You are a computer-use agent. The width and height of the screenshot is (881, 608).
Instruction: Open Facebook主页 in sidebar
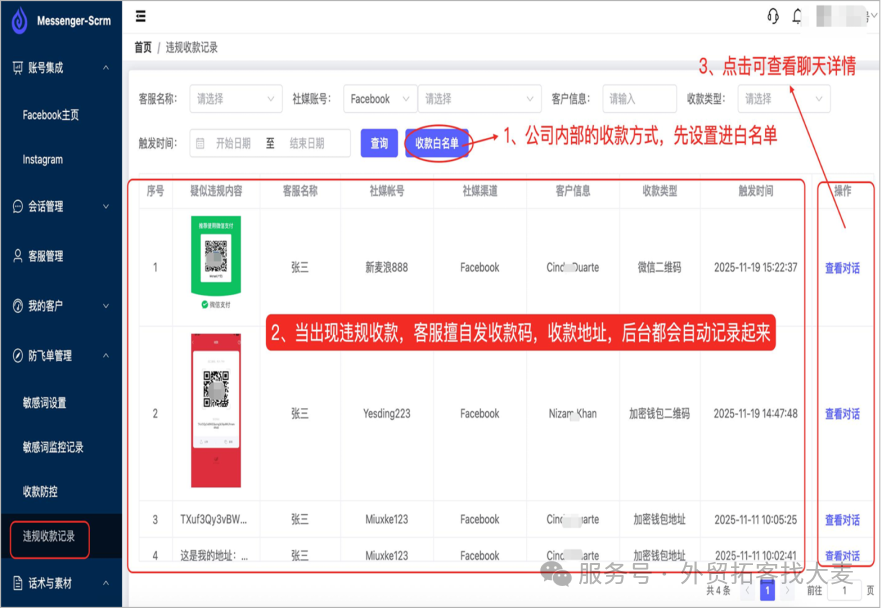(x=51, y=115)
